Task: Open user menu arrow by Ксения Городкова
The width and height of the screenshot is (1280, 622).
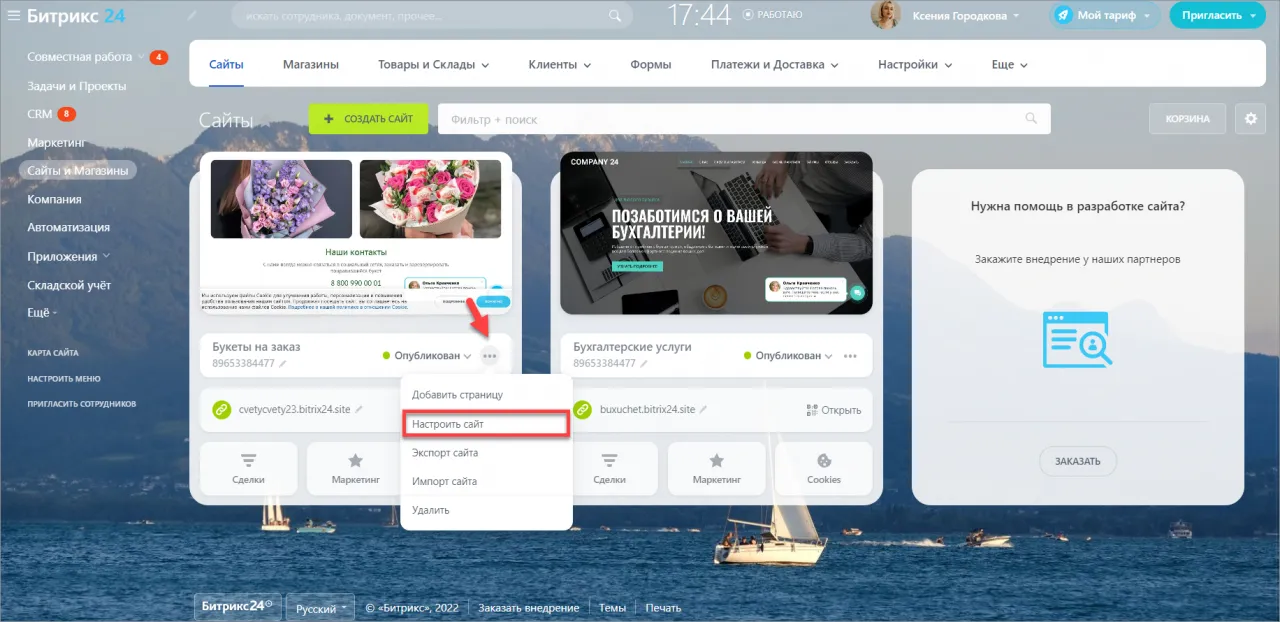Action: (1017, 16)
